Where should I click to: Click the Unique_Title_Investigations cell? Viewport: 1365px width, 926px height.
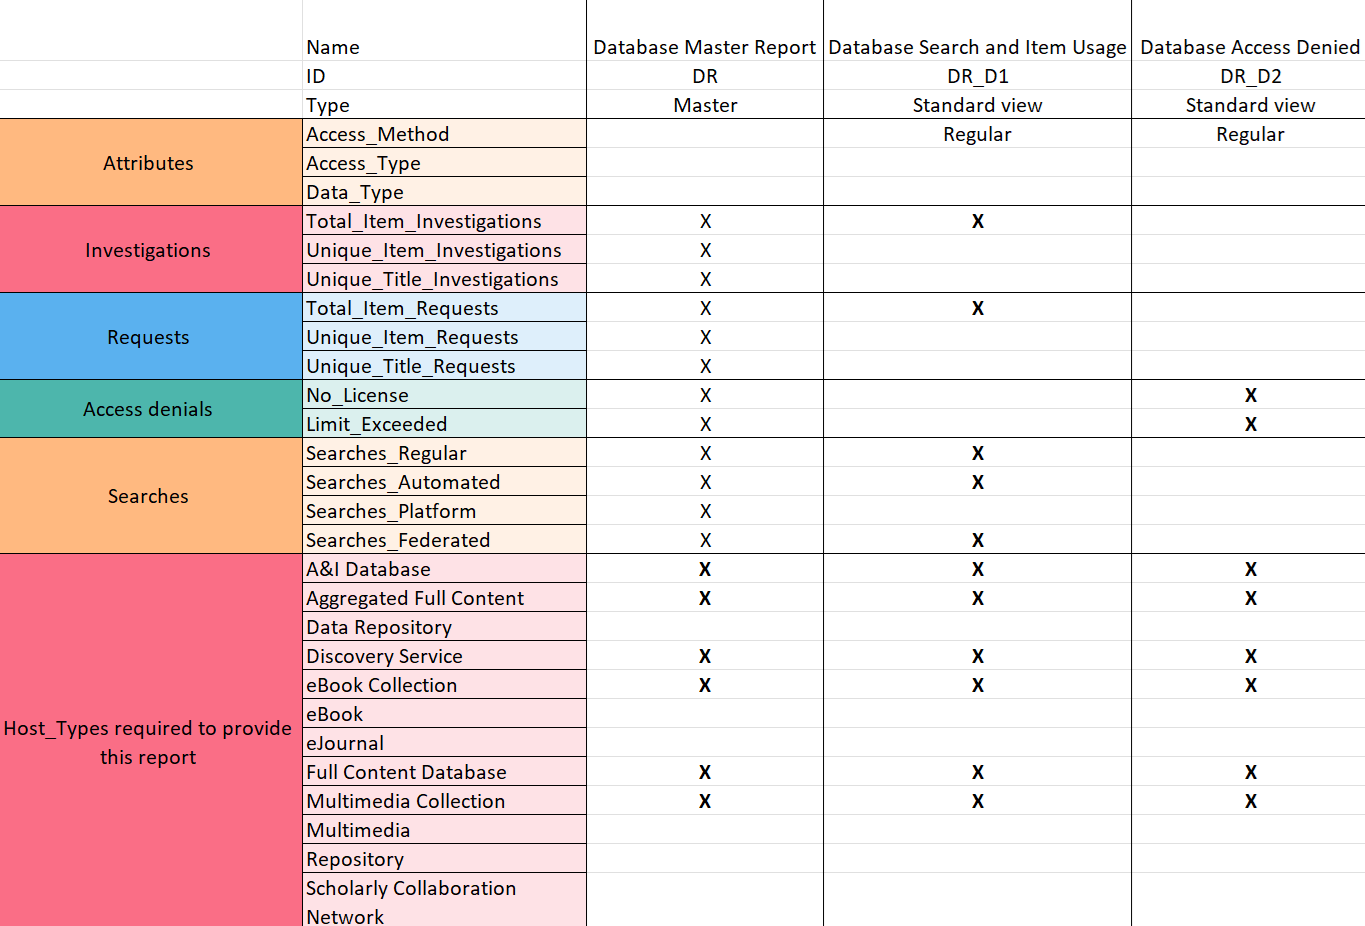point(444,279)
